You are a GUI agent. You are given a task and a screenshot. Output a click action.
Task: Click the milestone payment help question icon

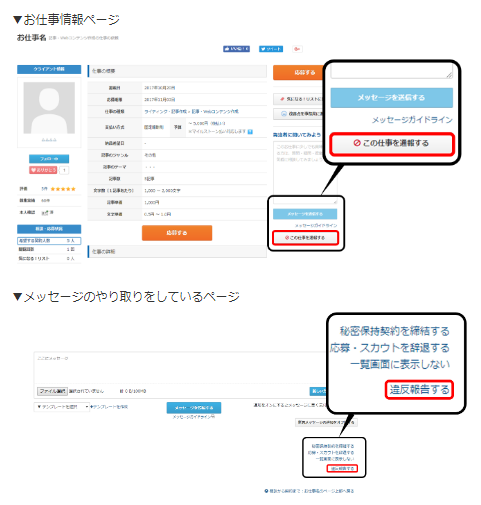pos(250,132)
